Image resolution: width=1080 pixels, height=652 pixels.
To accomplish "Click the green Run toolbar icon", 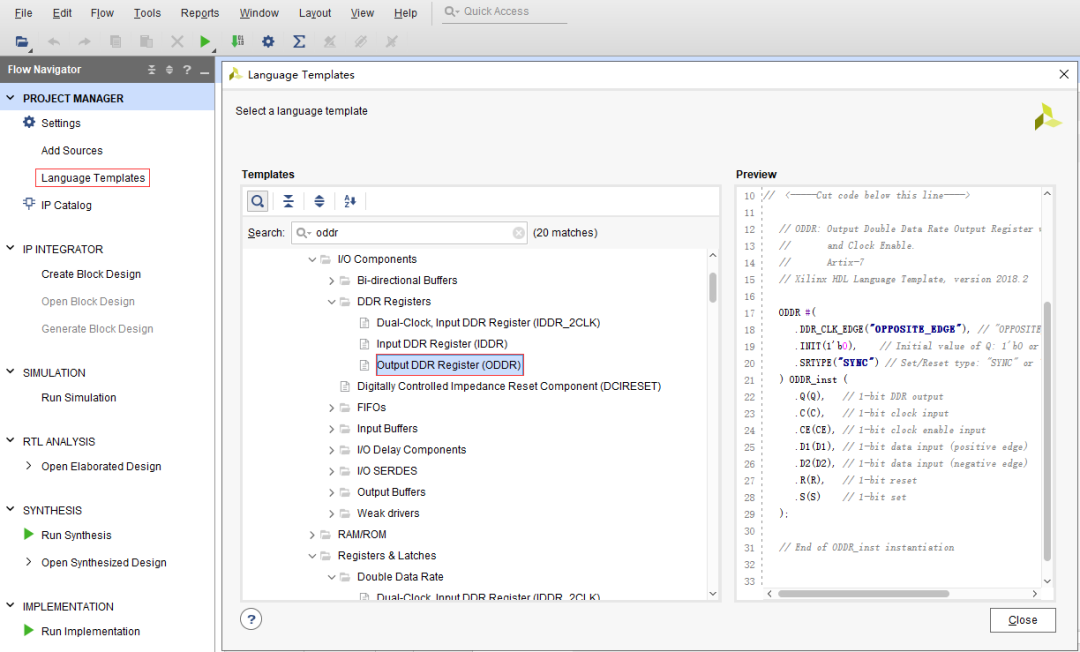I will click(204, 42).
